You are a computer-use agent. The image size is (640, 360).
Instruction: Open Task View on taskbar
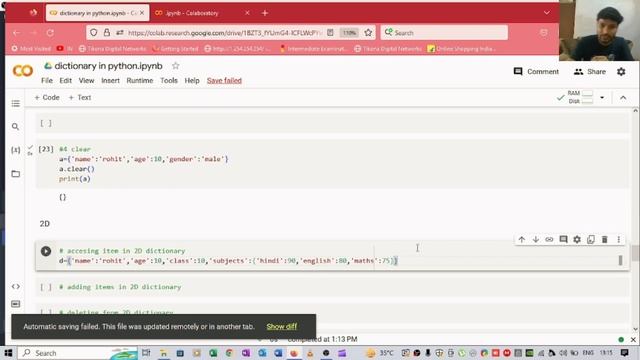pyautogui.click(x=146, y=353)
